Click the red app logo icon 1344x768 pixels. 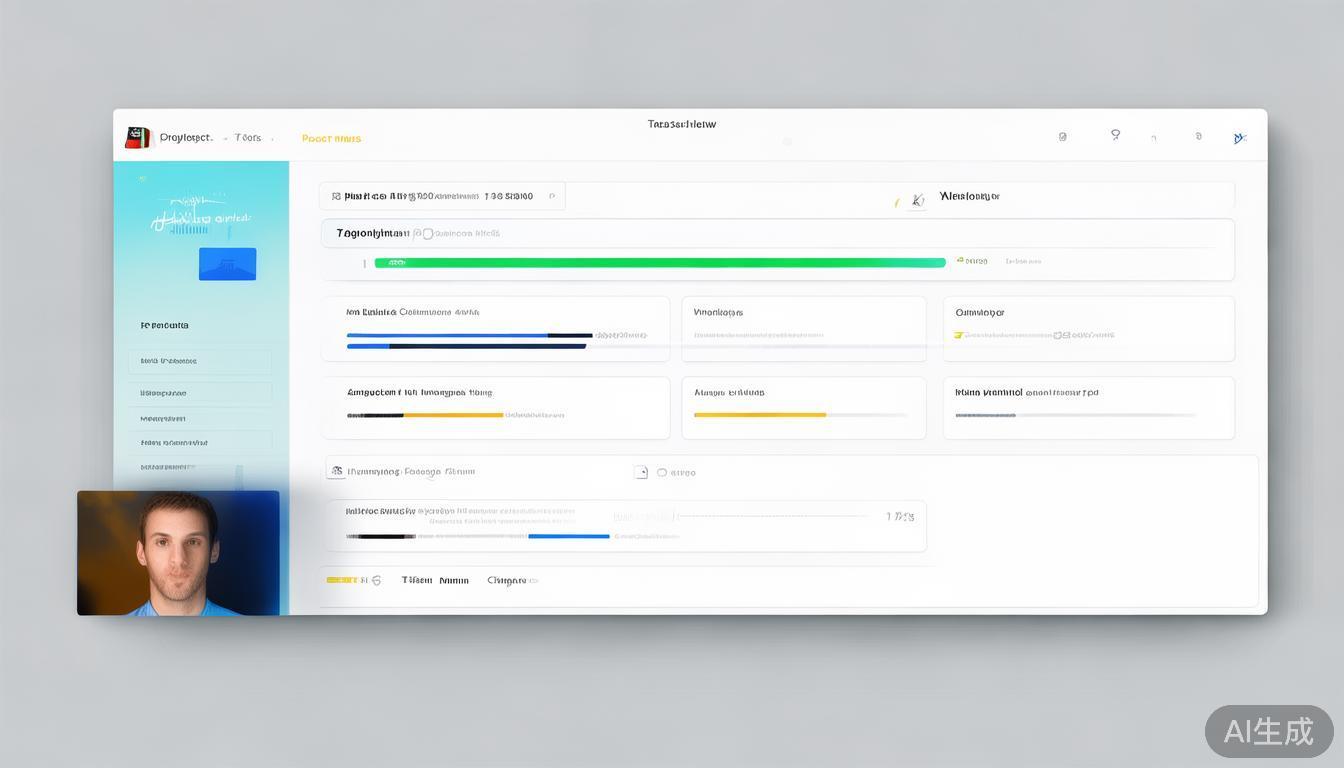[x=137, y=138]
